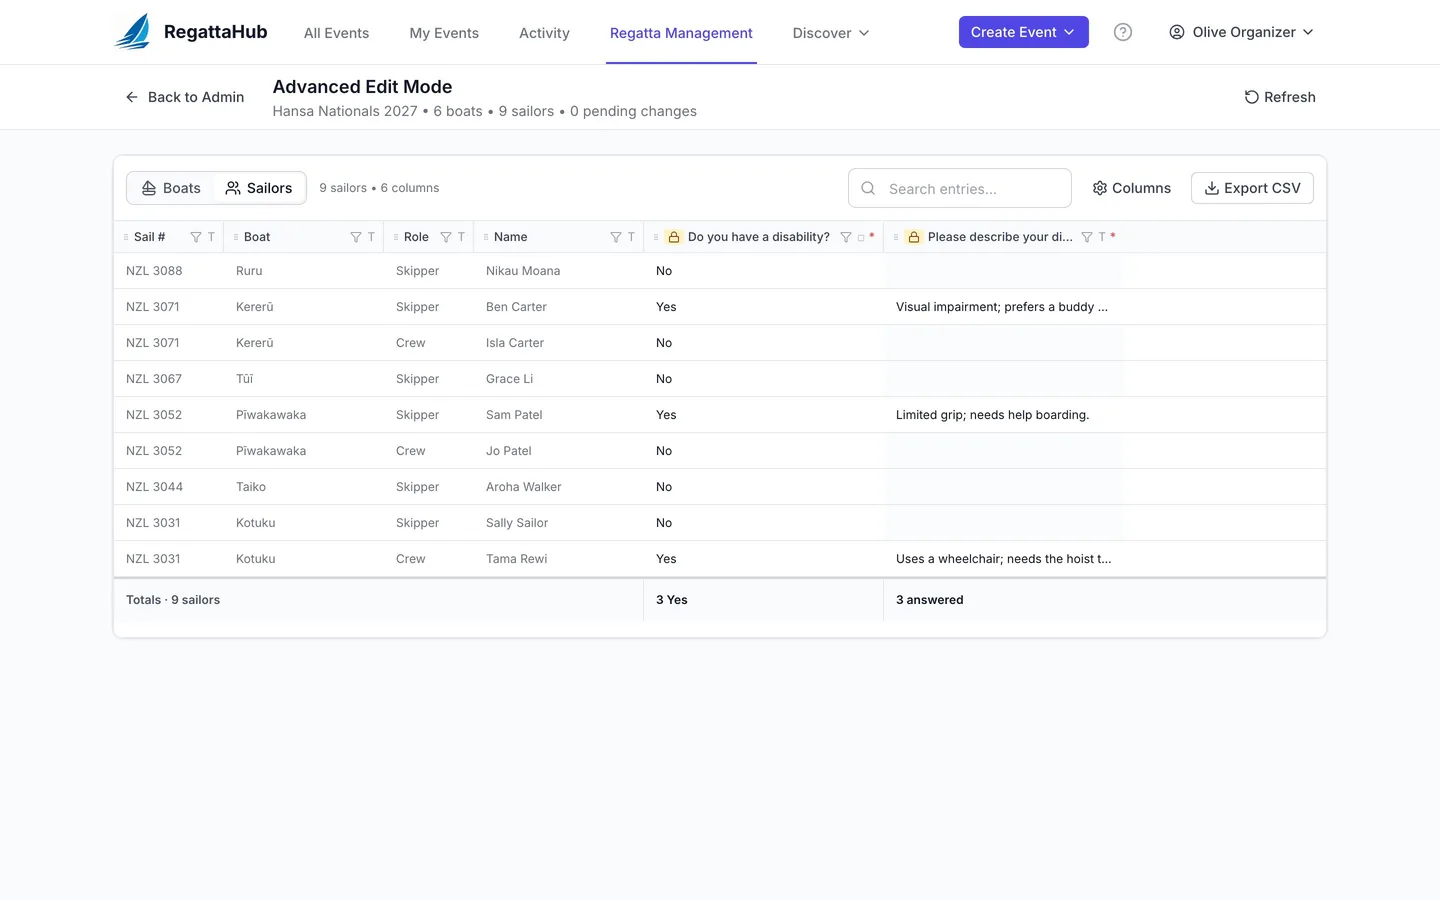This screenshot has height=900, width=1440.
Task: Click the Refresh button
Action: (x=1280, y=97)
